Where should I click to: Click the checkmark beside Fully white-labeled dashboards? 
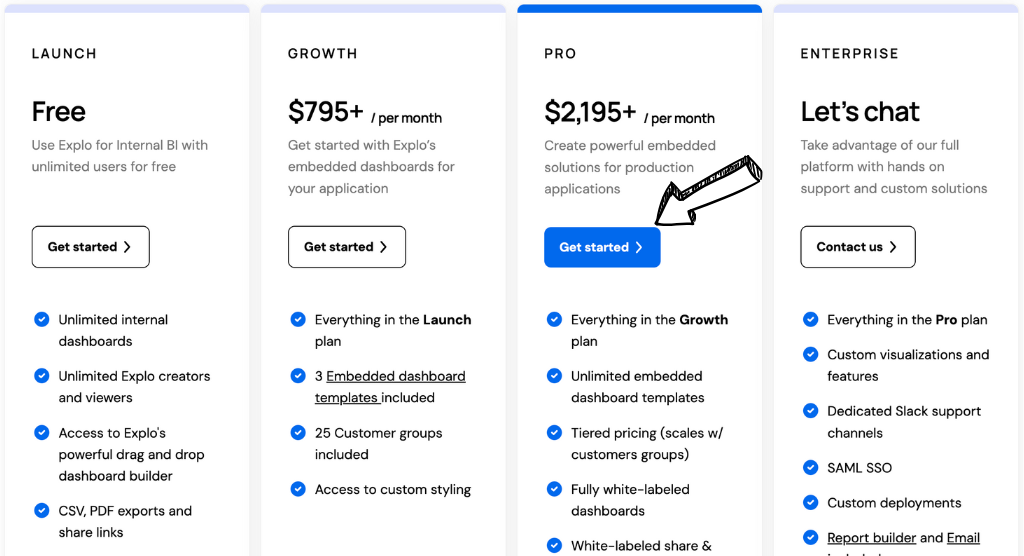554,489
